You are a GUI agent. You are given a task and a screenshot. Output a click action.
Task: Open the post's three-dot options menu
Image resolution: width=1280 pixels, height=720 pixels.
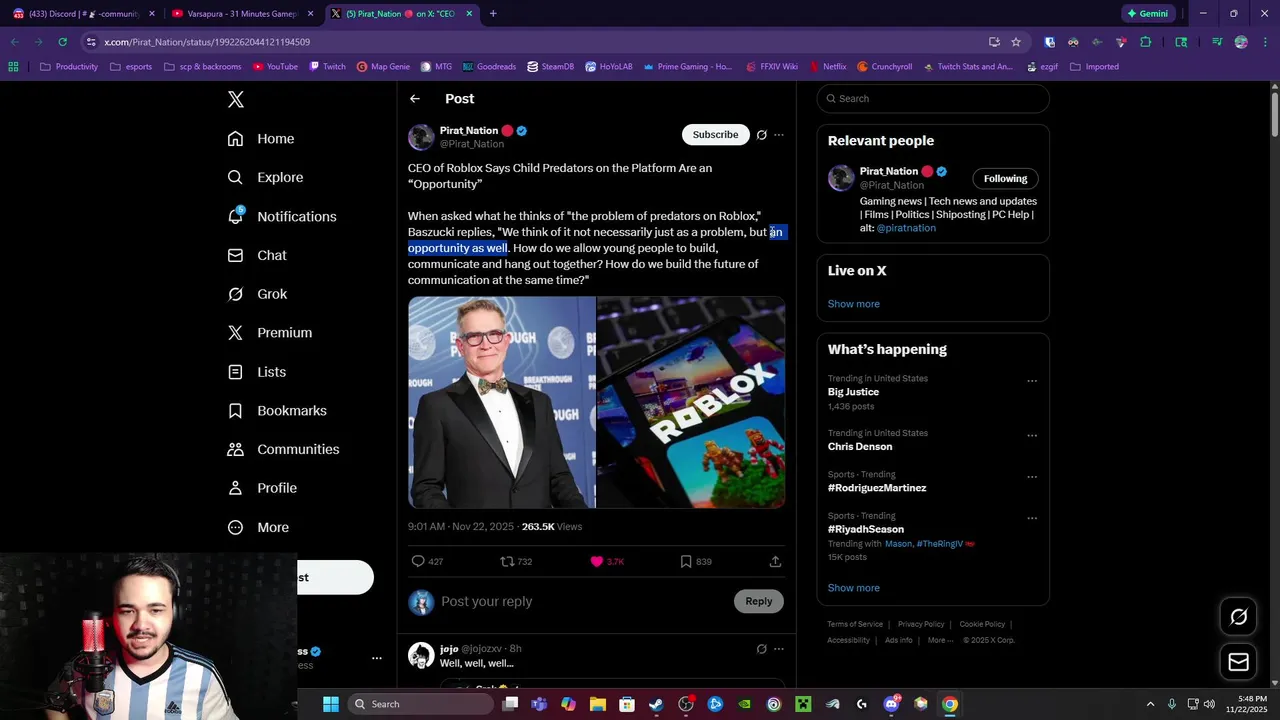coord(779,135)
